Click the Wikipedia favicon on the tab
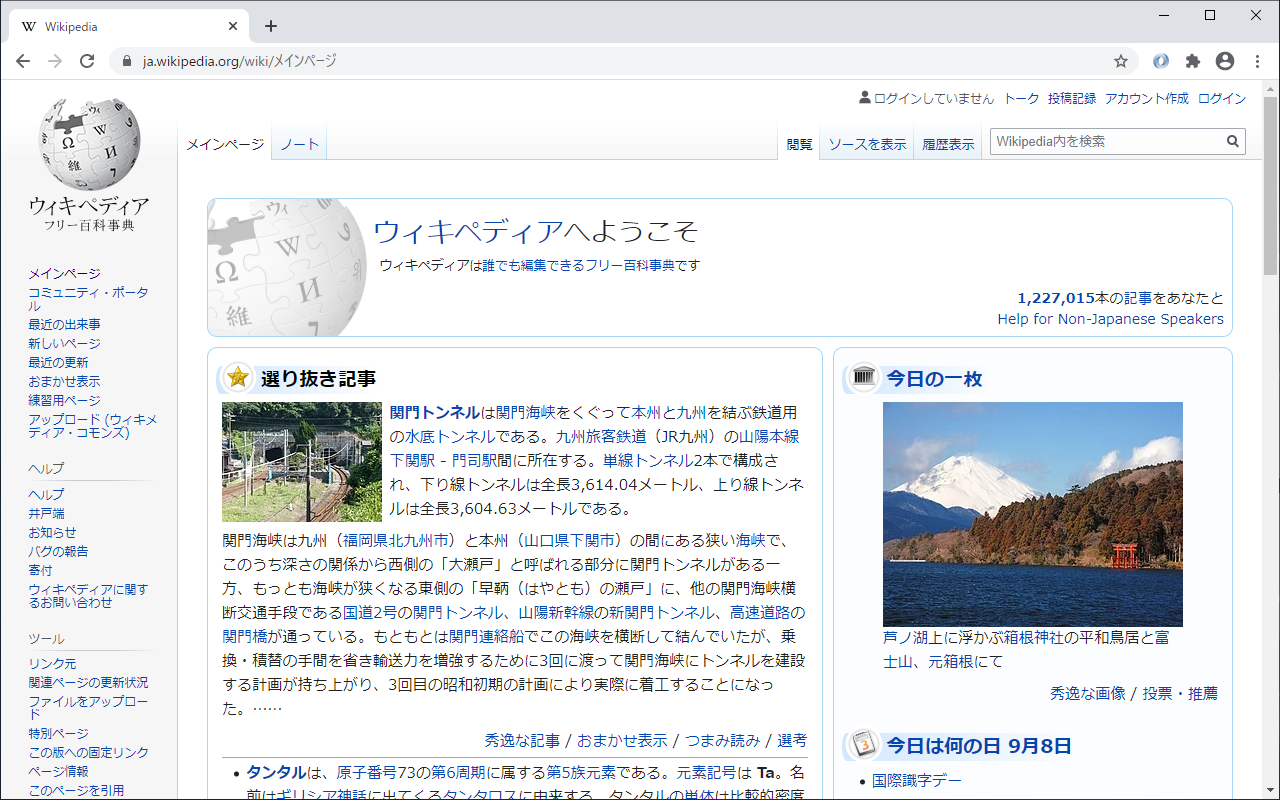Screen dimensions: 1280x800 pyautogui.click(x=29, y=26)
